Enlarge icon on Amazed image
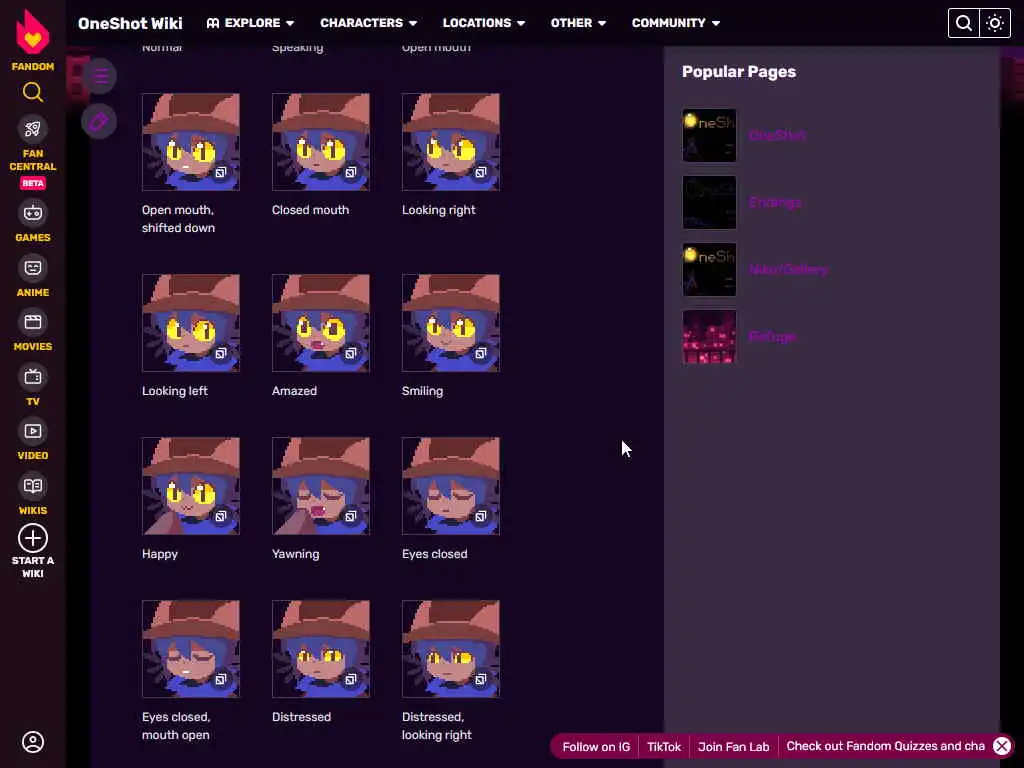The image size is (1024, 768). pyautogui.click(x=351, y=353)
